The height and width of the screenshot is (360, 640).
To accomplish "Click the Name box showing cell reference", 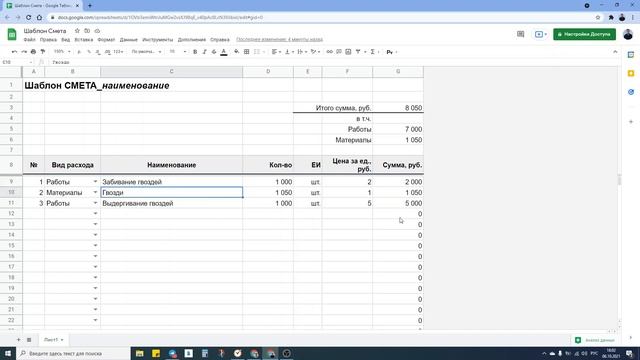I will point(17,62).
